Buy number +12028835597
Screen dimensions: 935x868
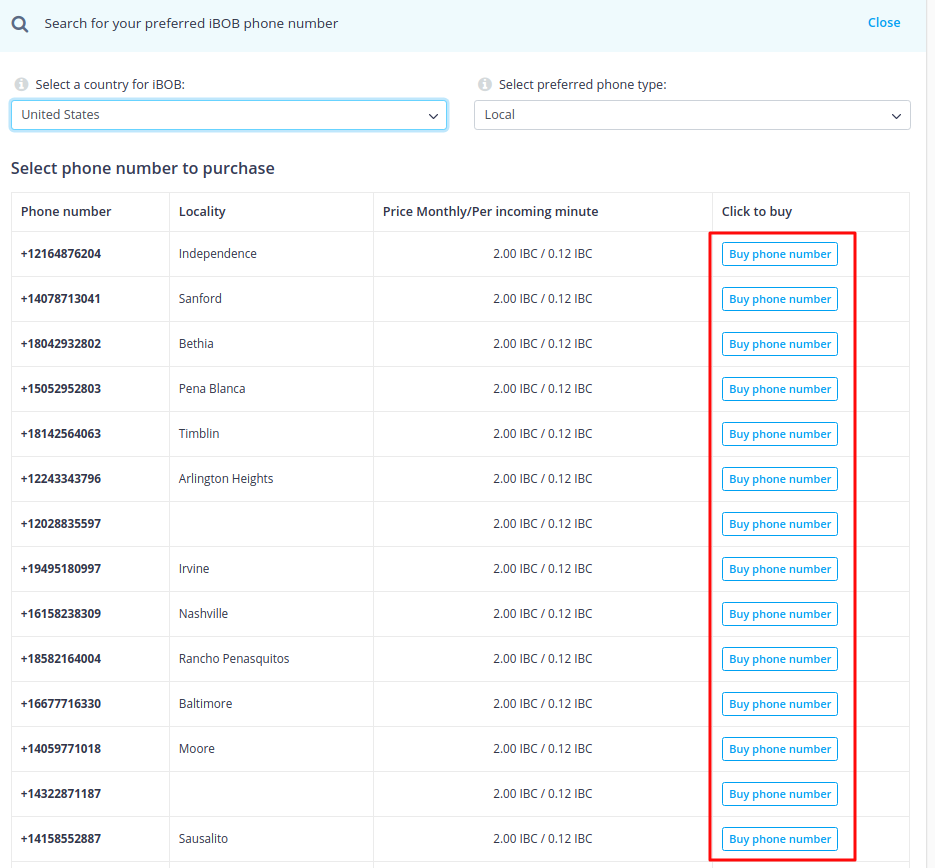pyautogui.click(x=780, y=524)
